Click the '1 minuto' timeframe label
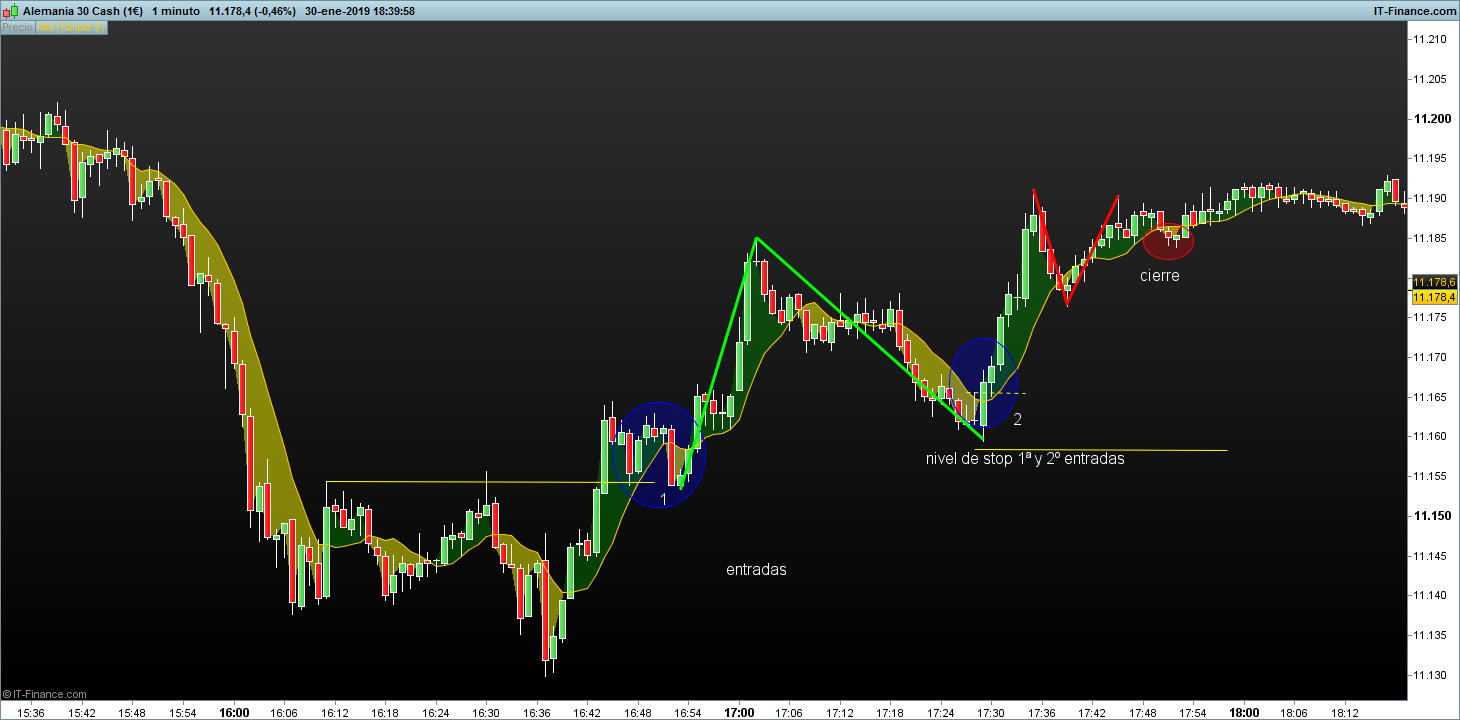 (x=175, y=11)
